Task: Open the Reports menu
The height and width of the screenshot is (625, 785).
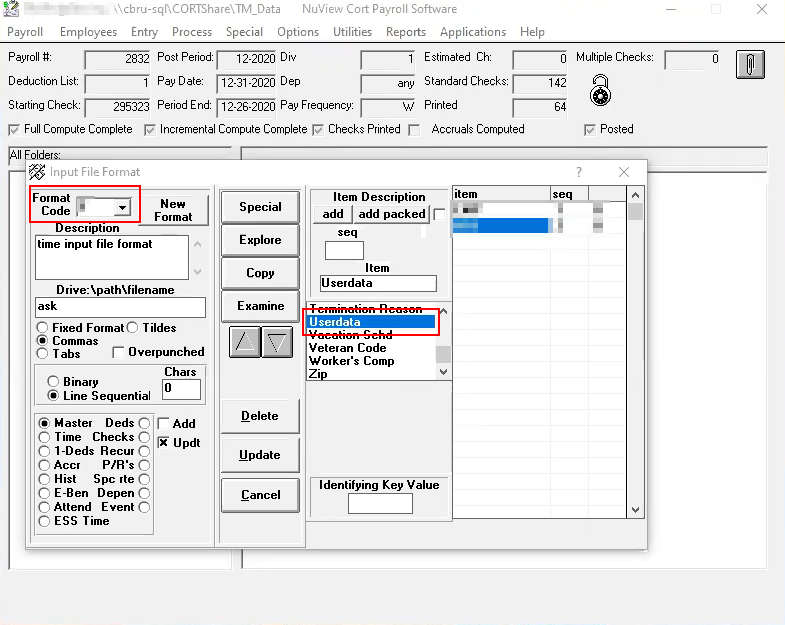Action: 406,32
